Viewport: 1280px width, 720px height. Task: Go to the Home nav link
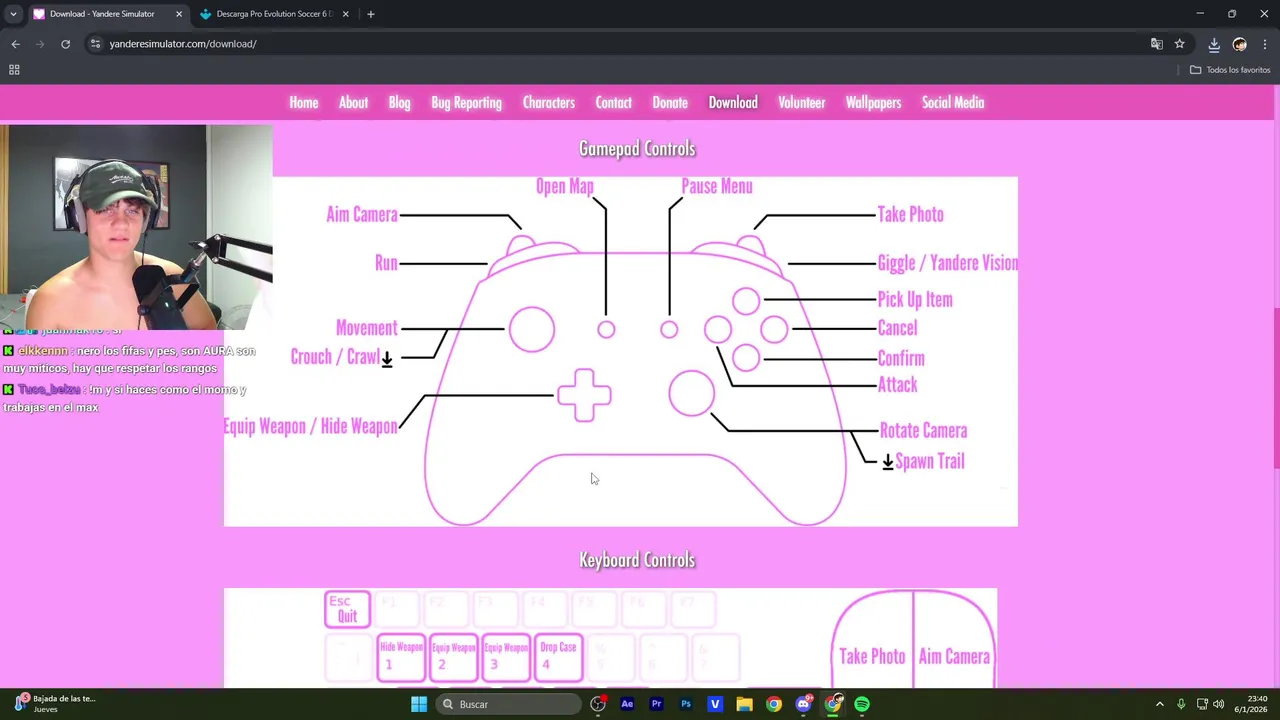(x=304, y=102)
